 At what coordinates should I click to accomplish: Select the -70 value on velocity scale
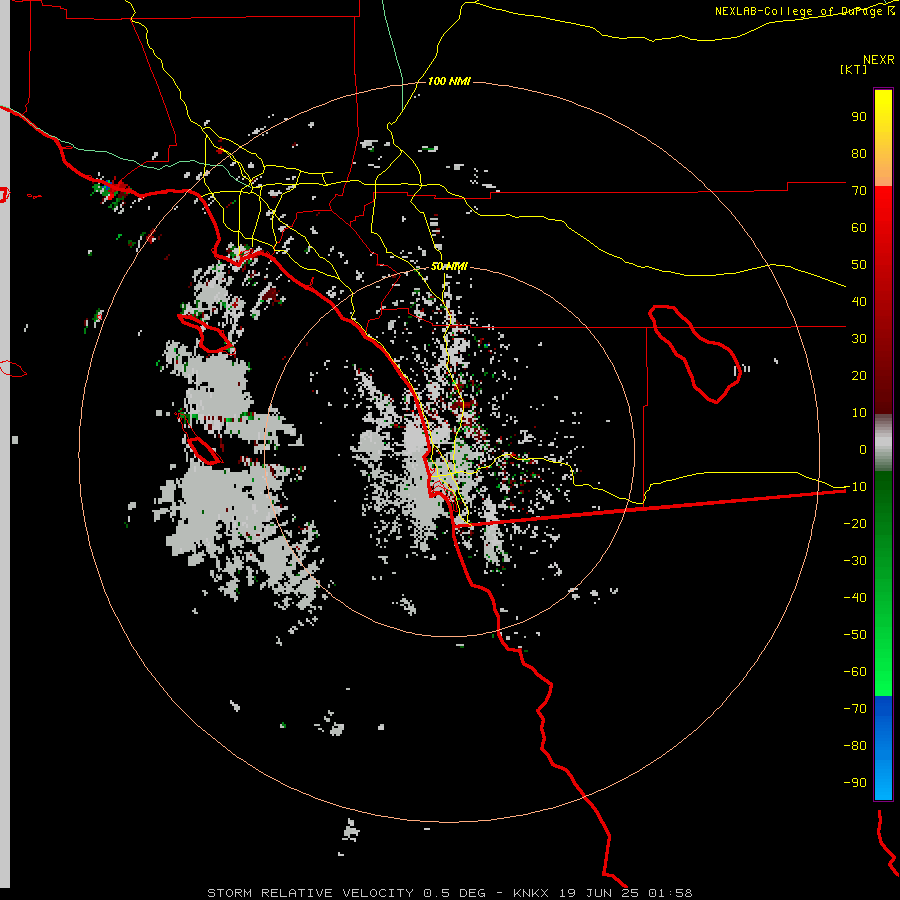tap(855, 709)
